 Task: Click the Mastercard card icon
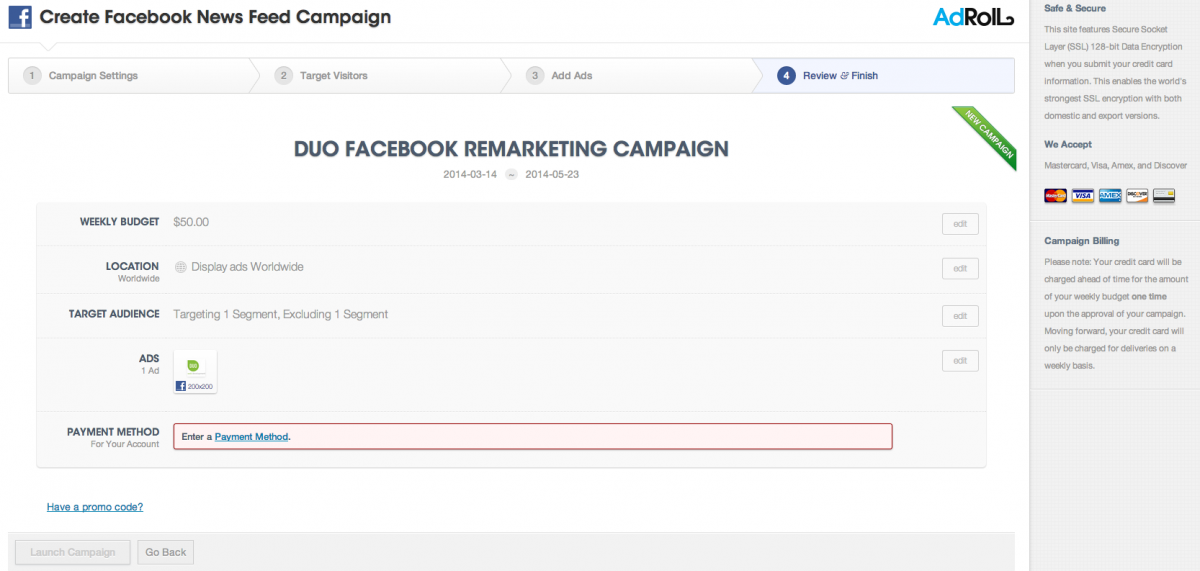(x=1055, y=196)
